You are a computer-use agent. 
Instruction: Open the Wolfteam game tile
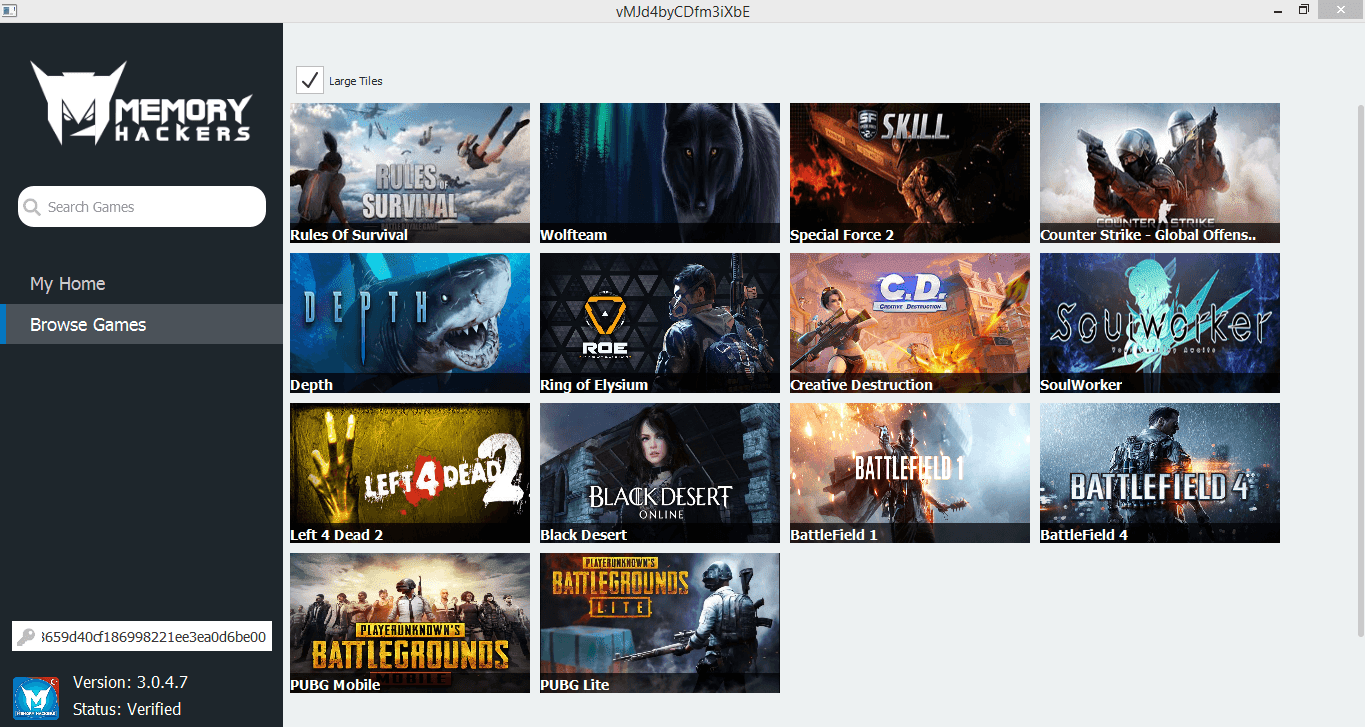[660, 173]
